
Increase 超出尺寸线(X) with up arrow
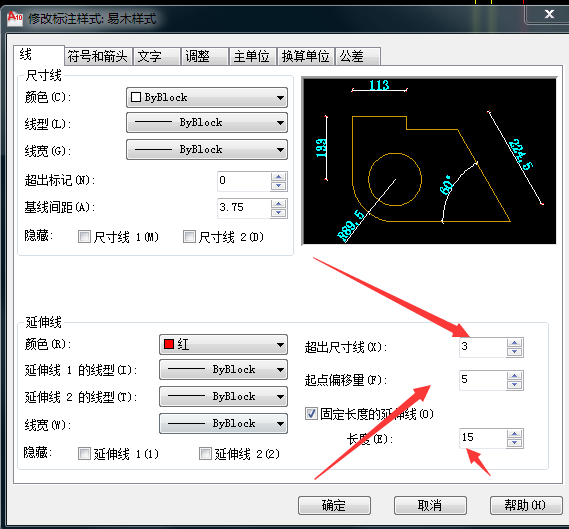(x=515, y=343)
